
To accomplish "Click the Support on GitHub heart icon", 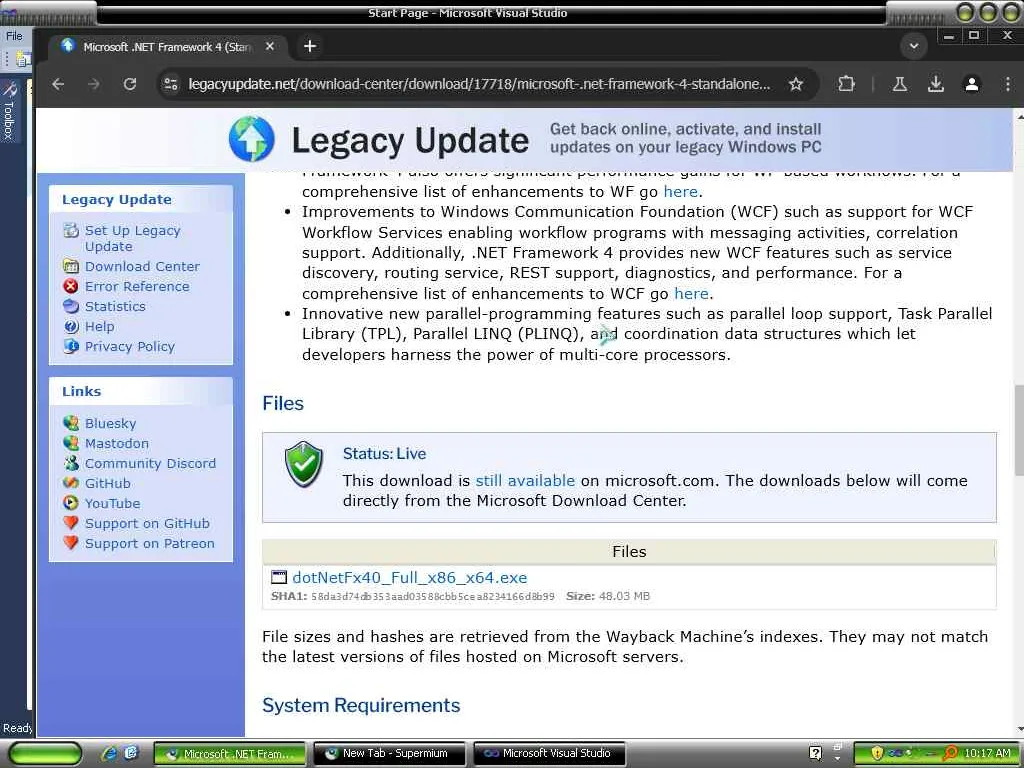I will [x=71, y=523].
